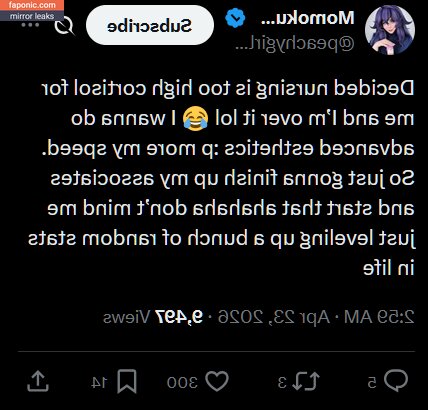
Task: Like the tweet with the heart icon
Action: click(x=217, y=381)
